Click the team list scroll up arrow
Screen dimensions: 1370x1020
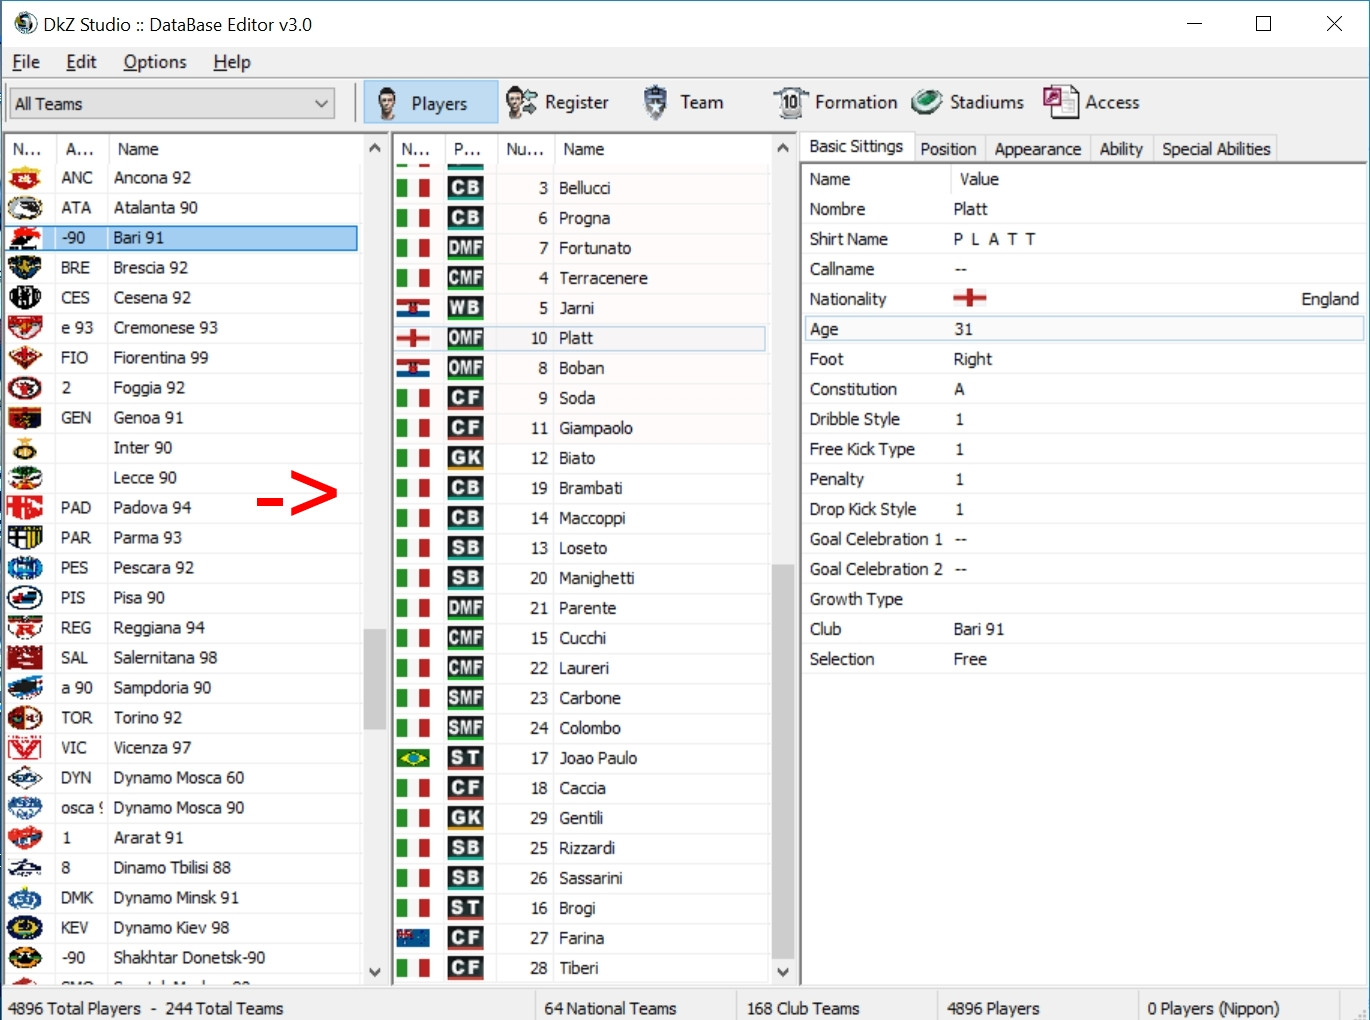pos(375,148)
